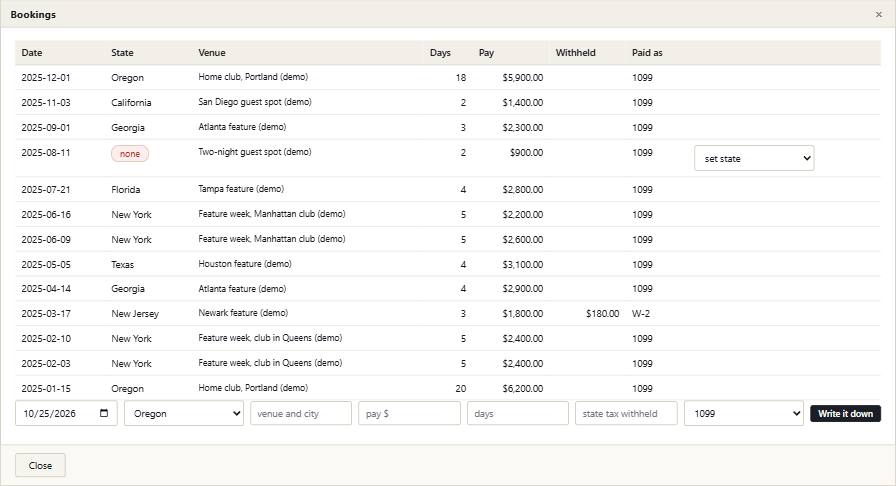Click the State column header
This screenshot has width=896, height=486.
[x=122, y=53]
